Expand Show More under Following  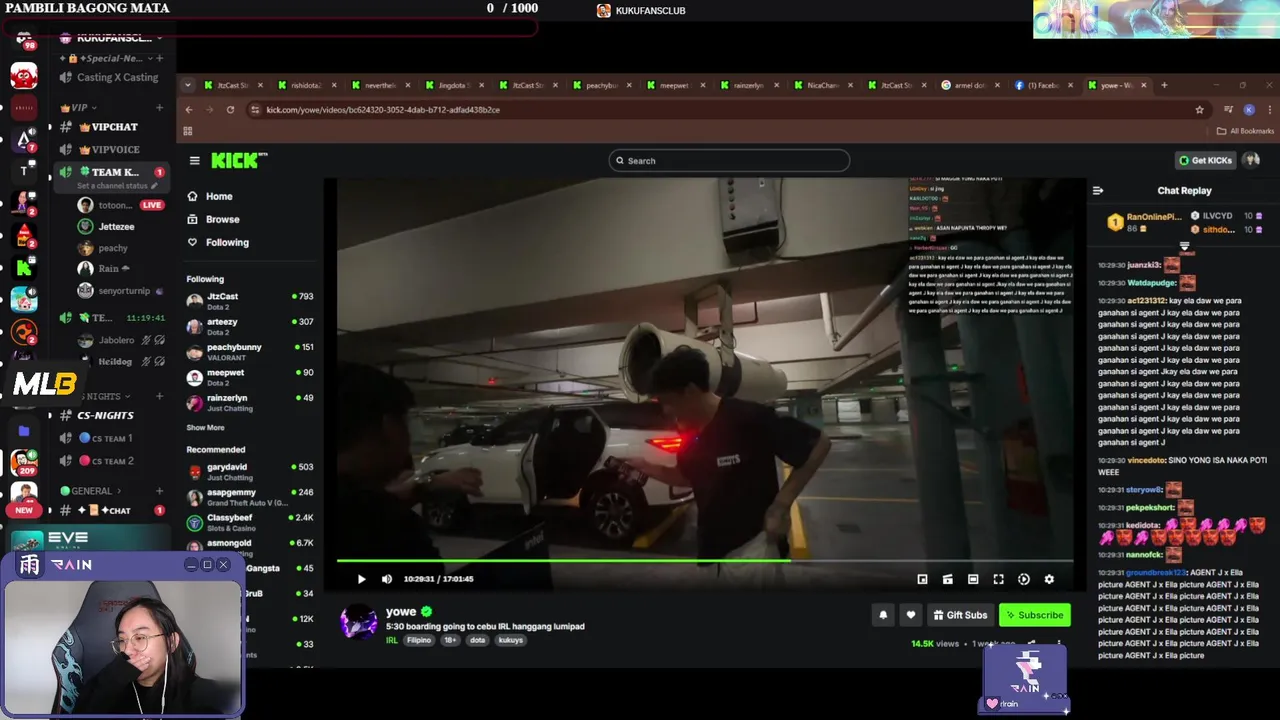[205, 428]
